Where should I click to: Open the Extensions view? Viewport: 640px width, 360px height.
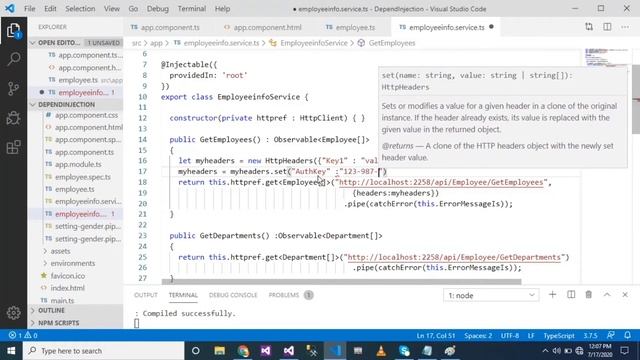13,147
